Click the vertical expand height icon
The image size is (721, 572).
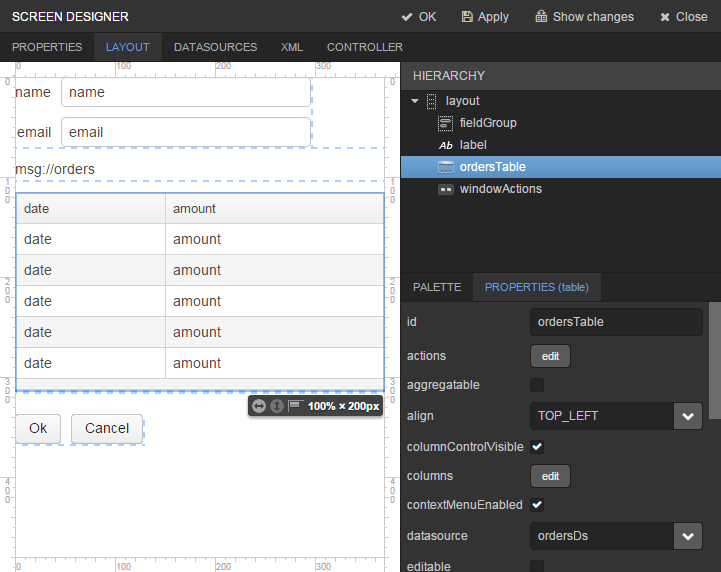click(277, 406)
